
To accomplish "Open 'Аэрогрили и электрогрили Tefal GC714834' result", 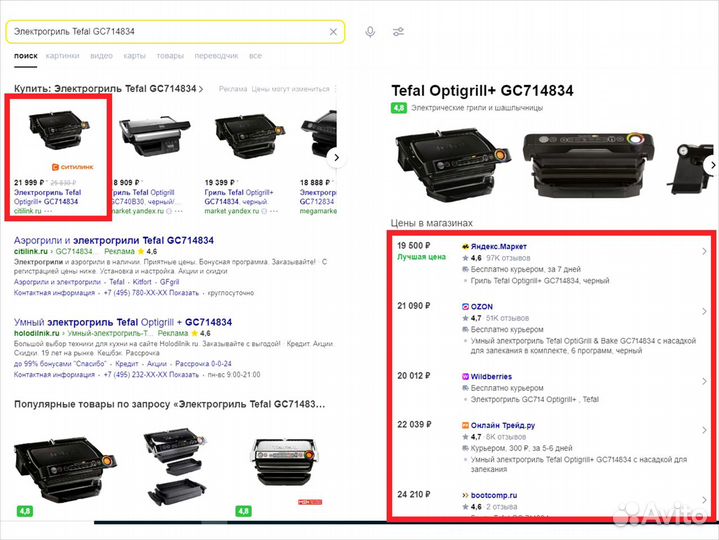I will pos(114,241).
